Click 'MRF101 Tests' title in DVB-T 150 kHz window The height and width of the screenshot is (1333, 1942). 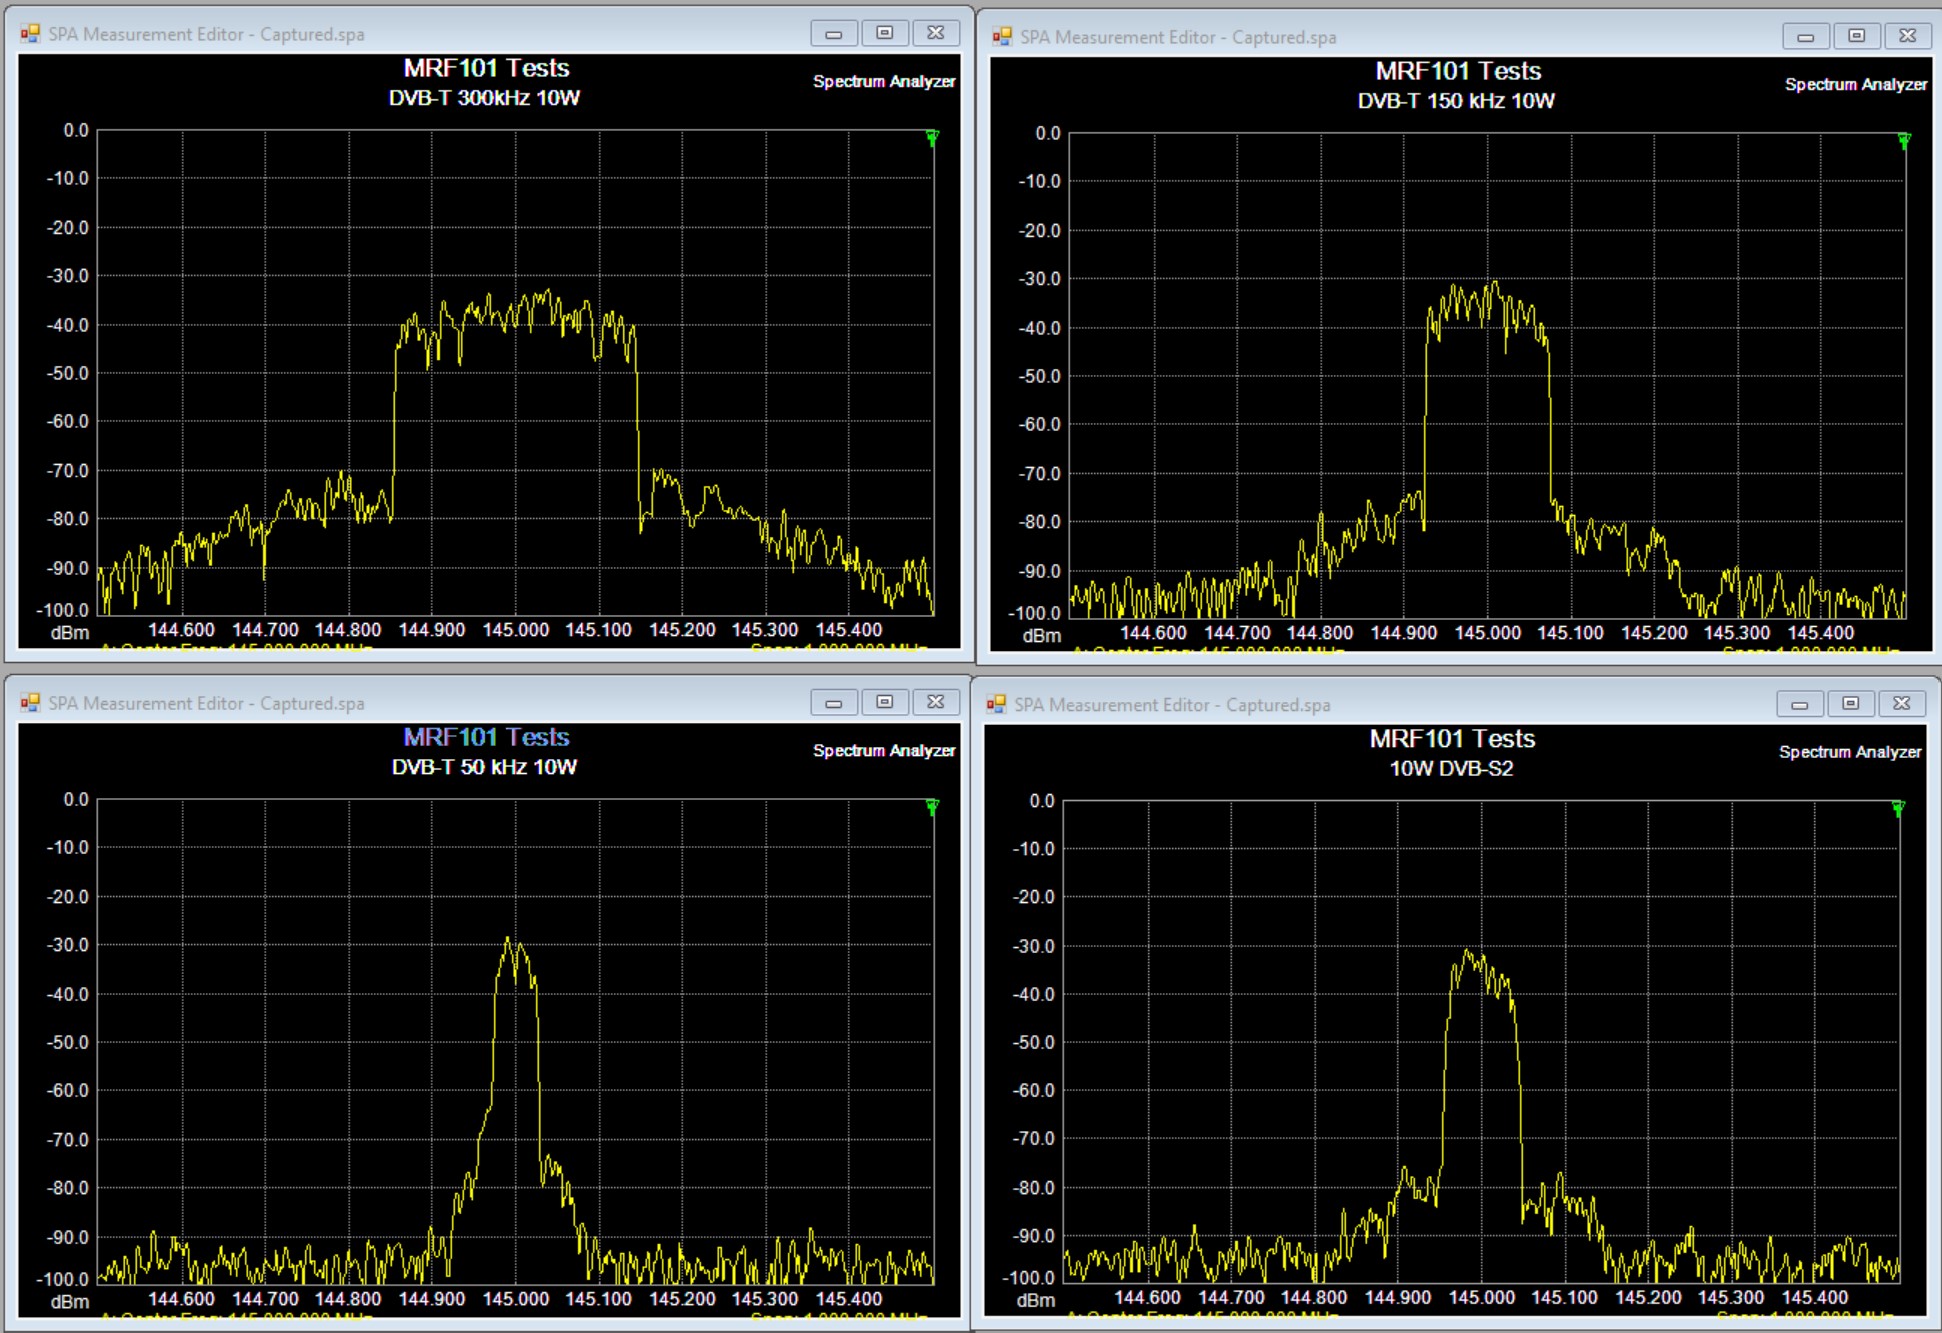click(1458, 71)
